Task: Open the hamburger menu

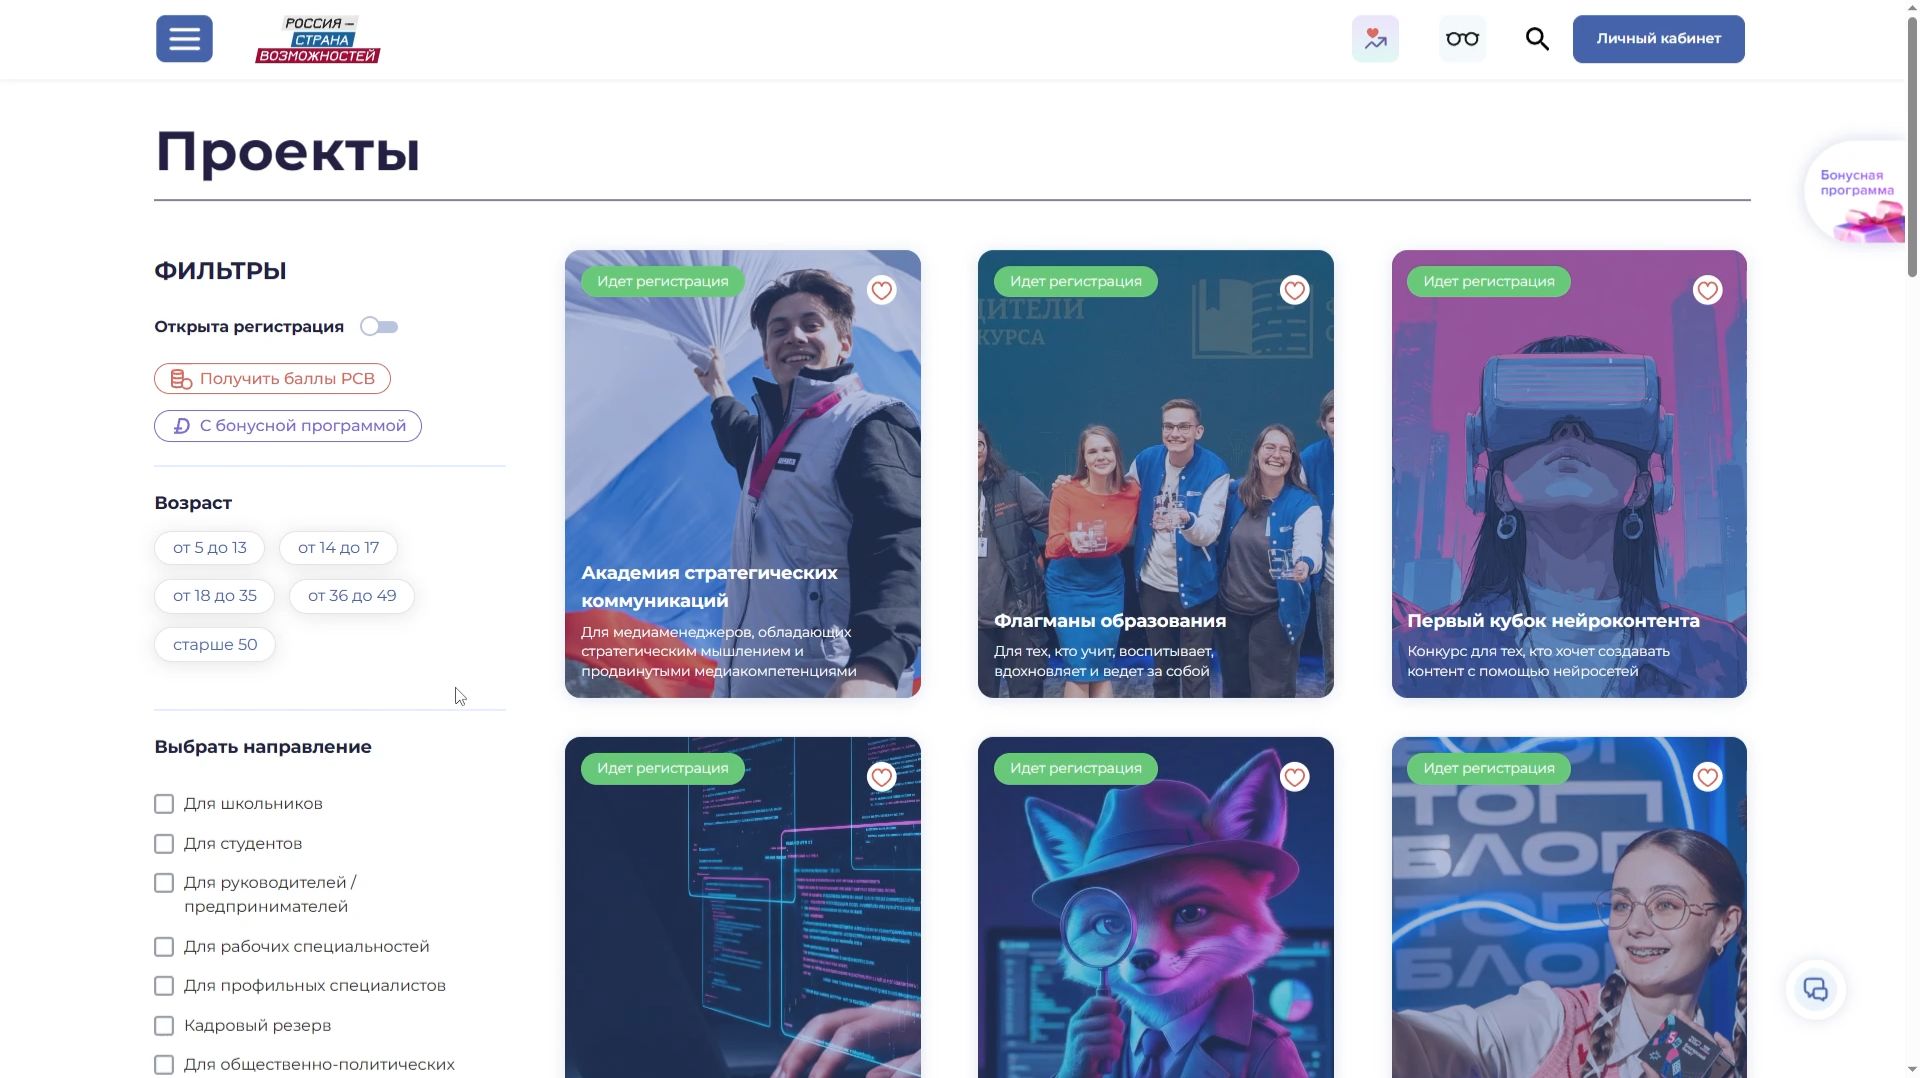Action: click(184, 39)
